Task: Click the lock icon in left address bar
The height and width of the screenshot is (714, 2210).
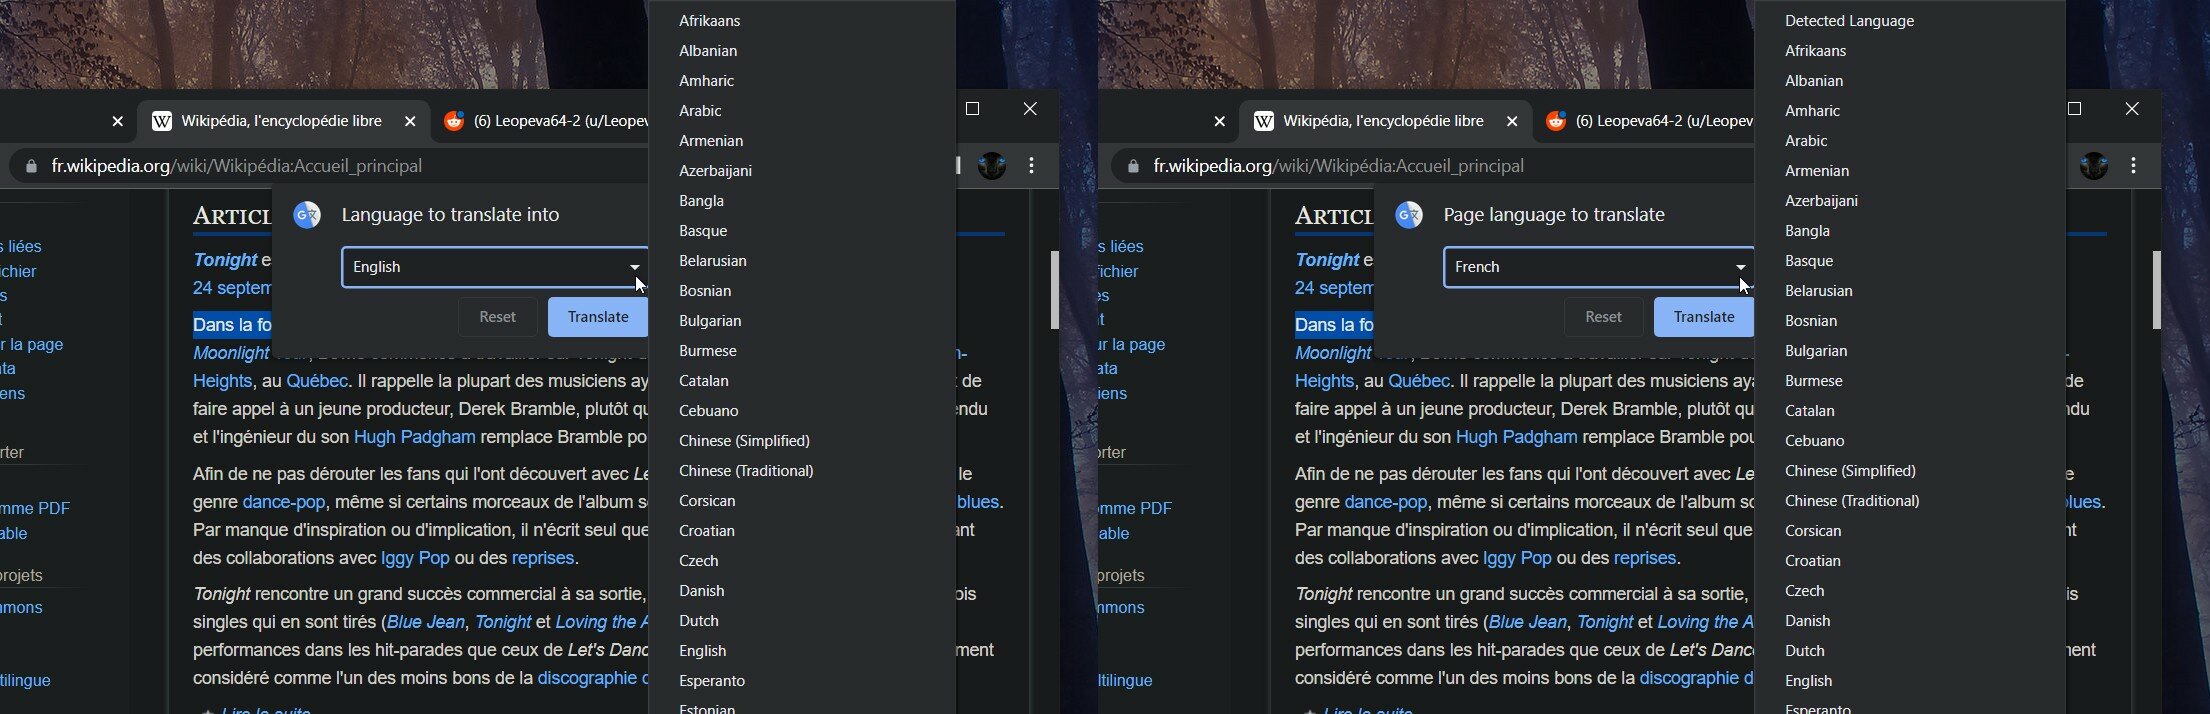Action: point(31,166)
